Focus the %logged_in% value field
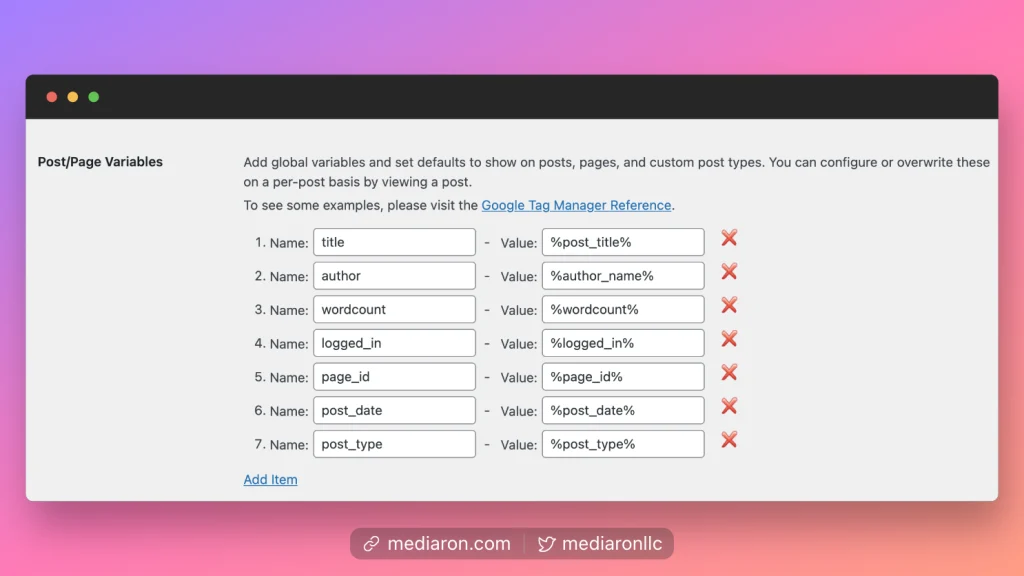The width and height of the screenshot is (1024, 576). pyautogui.click(x=623, y=343)
